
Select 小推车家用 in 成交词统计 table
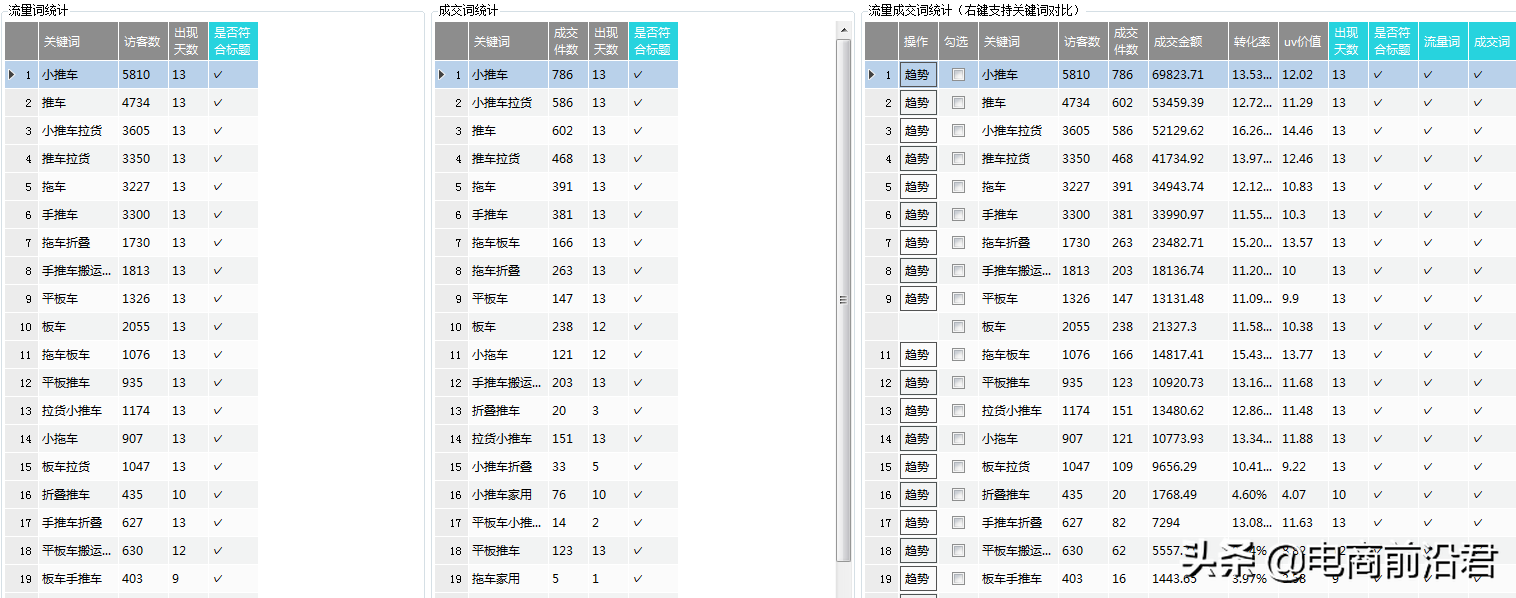(508, 495)
